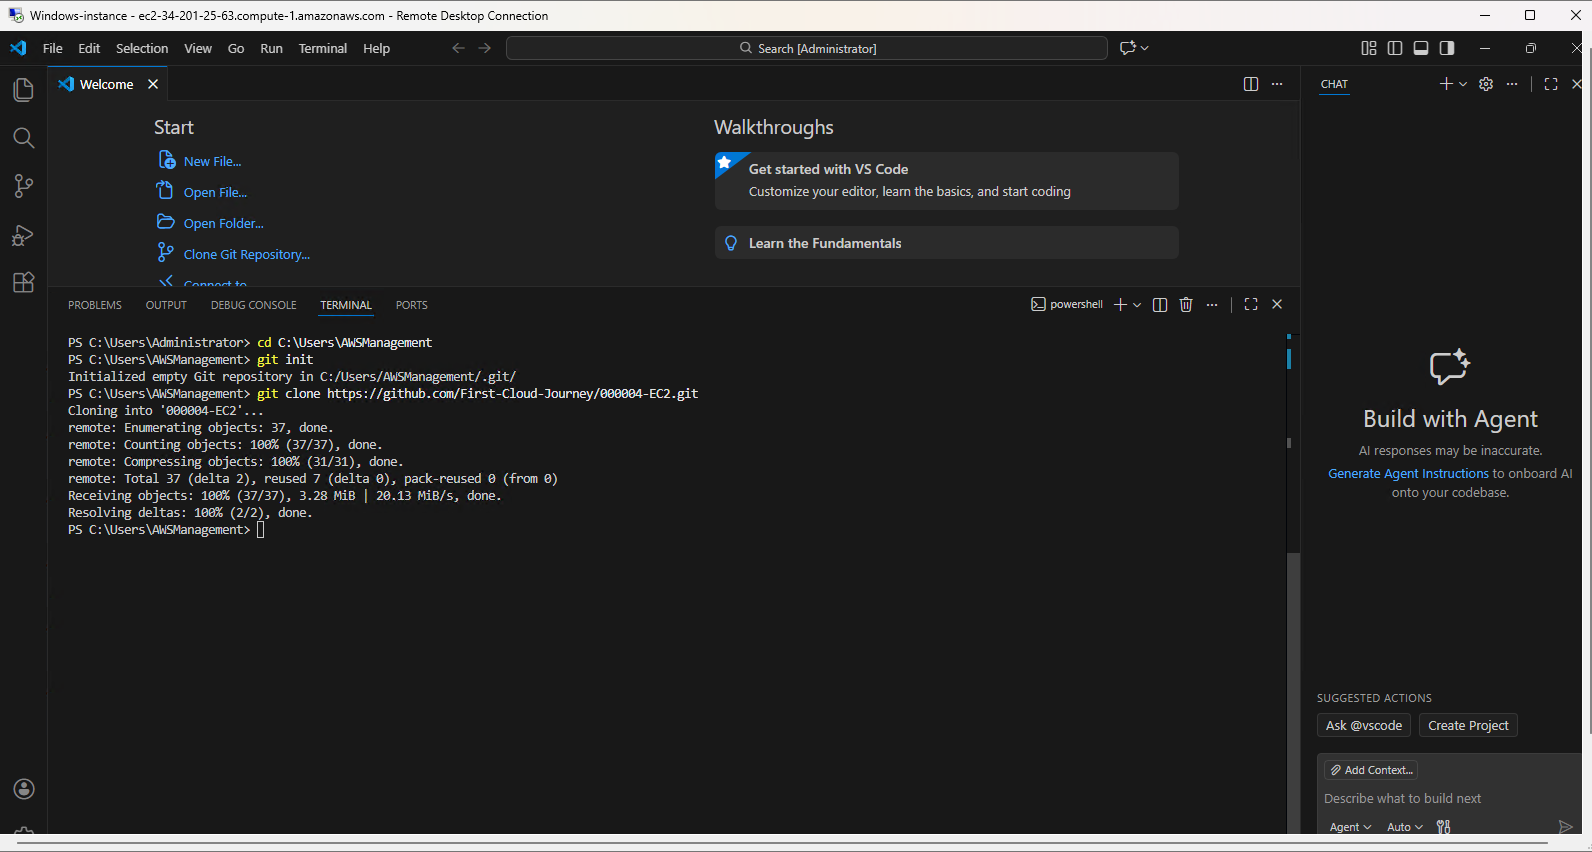This screenshot has width=1592, height=852.
Task: Open the Accounts icon in activity bar
Action: pos(24,789)
